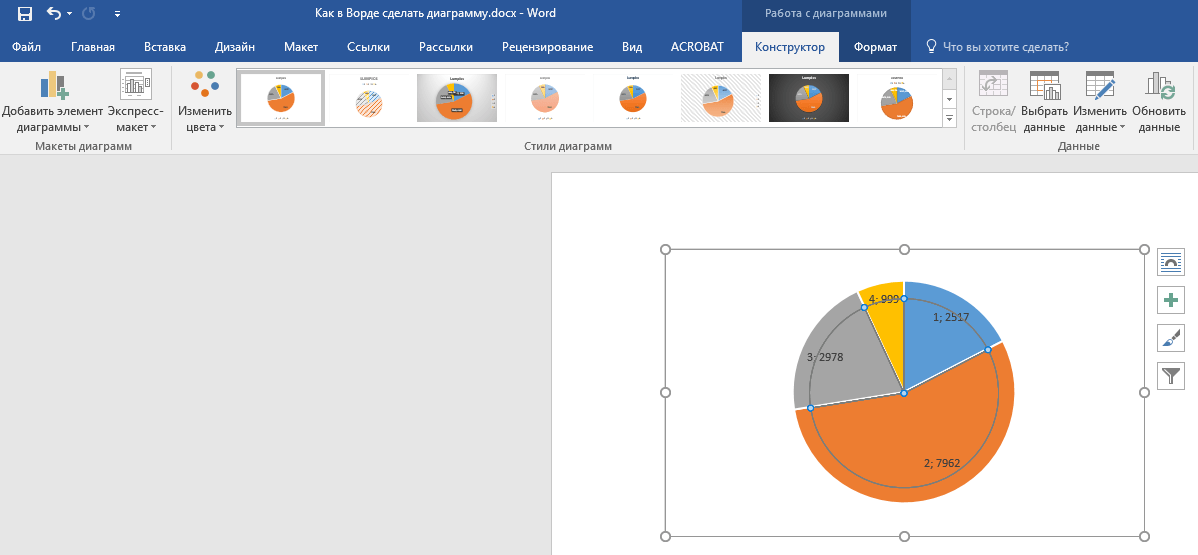Switch to the Вставка tab

[165, 47]
